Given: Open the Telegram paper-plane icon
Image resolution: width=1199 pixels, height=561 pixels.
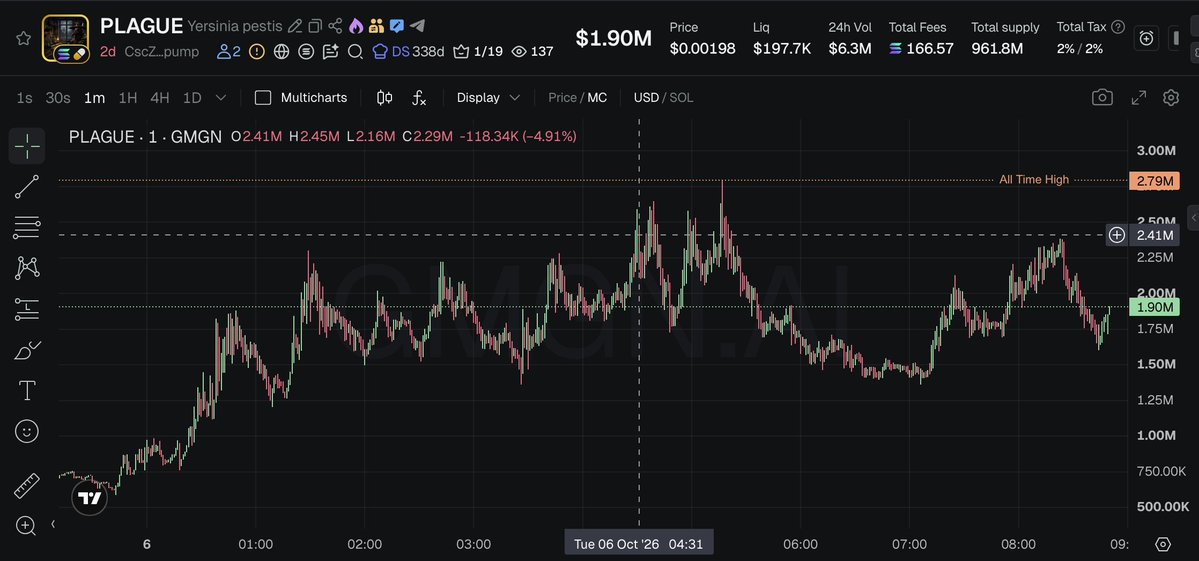Looking at the screenshot, I should [417, 26].
